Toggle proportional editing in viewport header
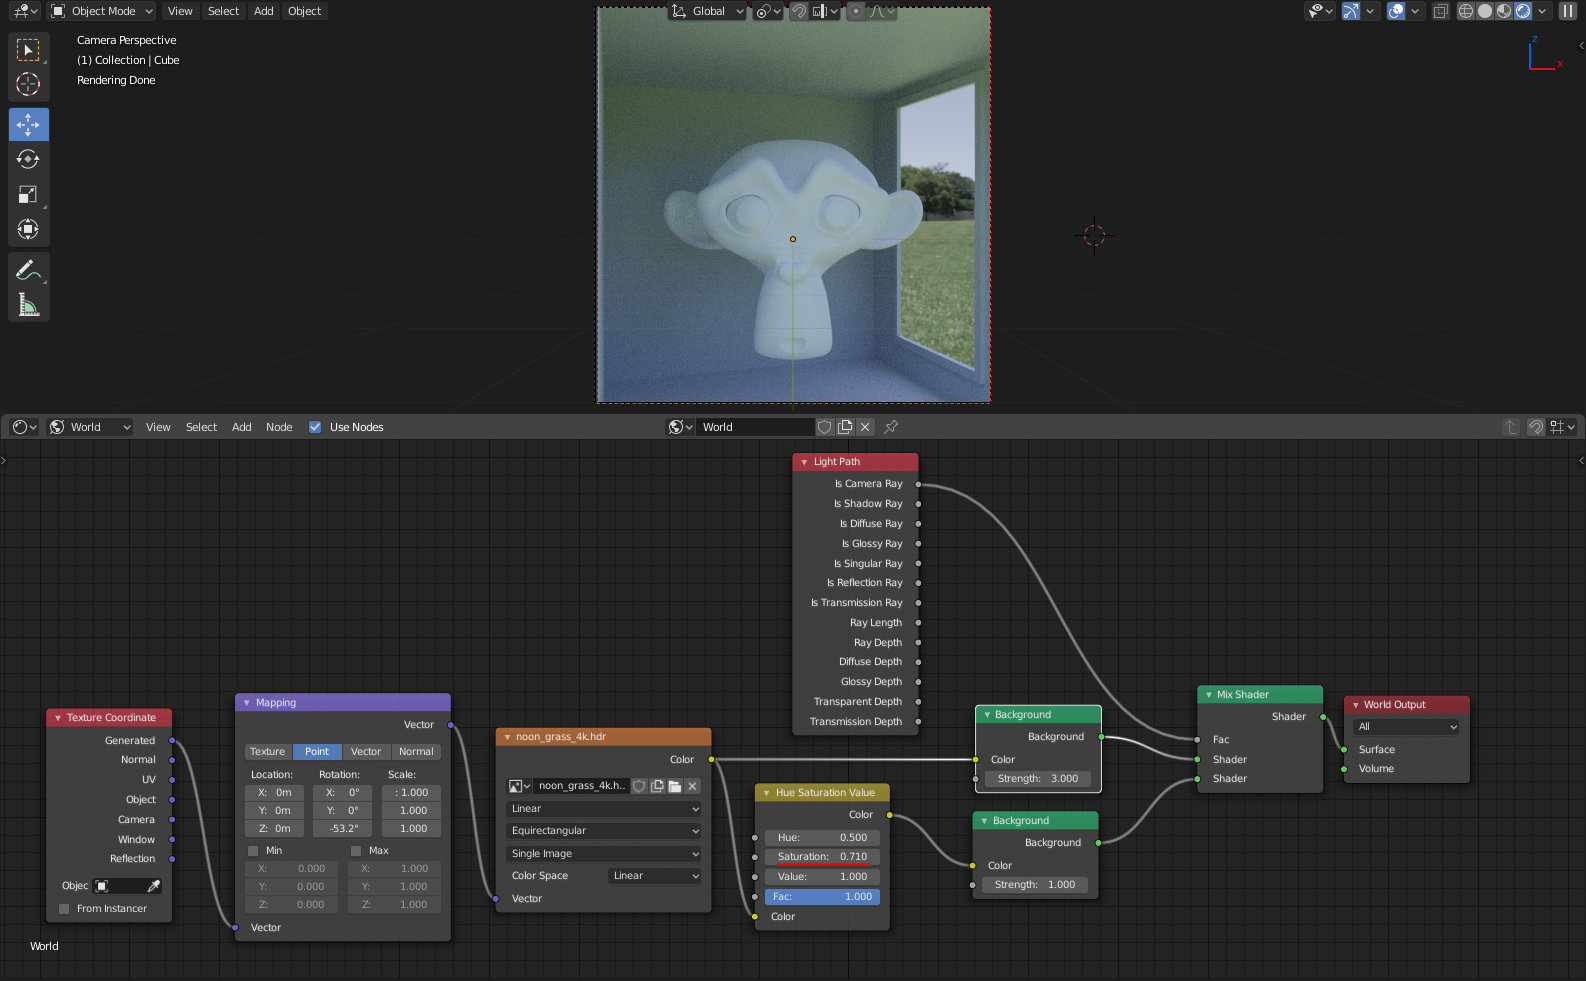This screenshot has height=981, width=1586. [855, 11]
